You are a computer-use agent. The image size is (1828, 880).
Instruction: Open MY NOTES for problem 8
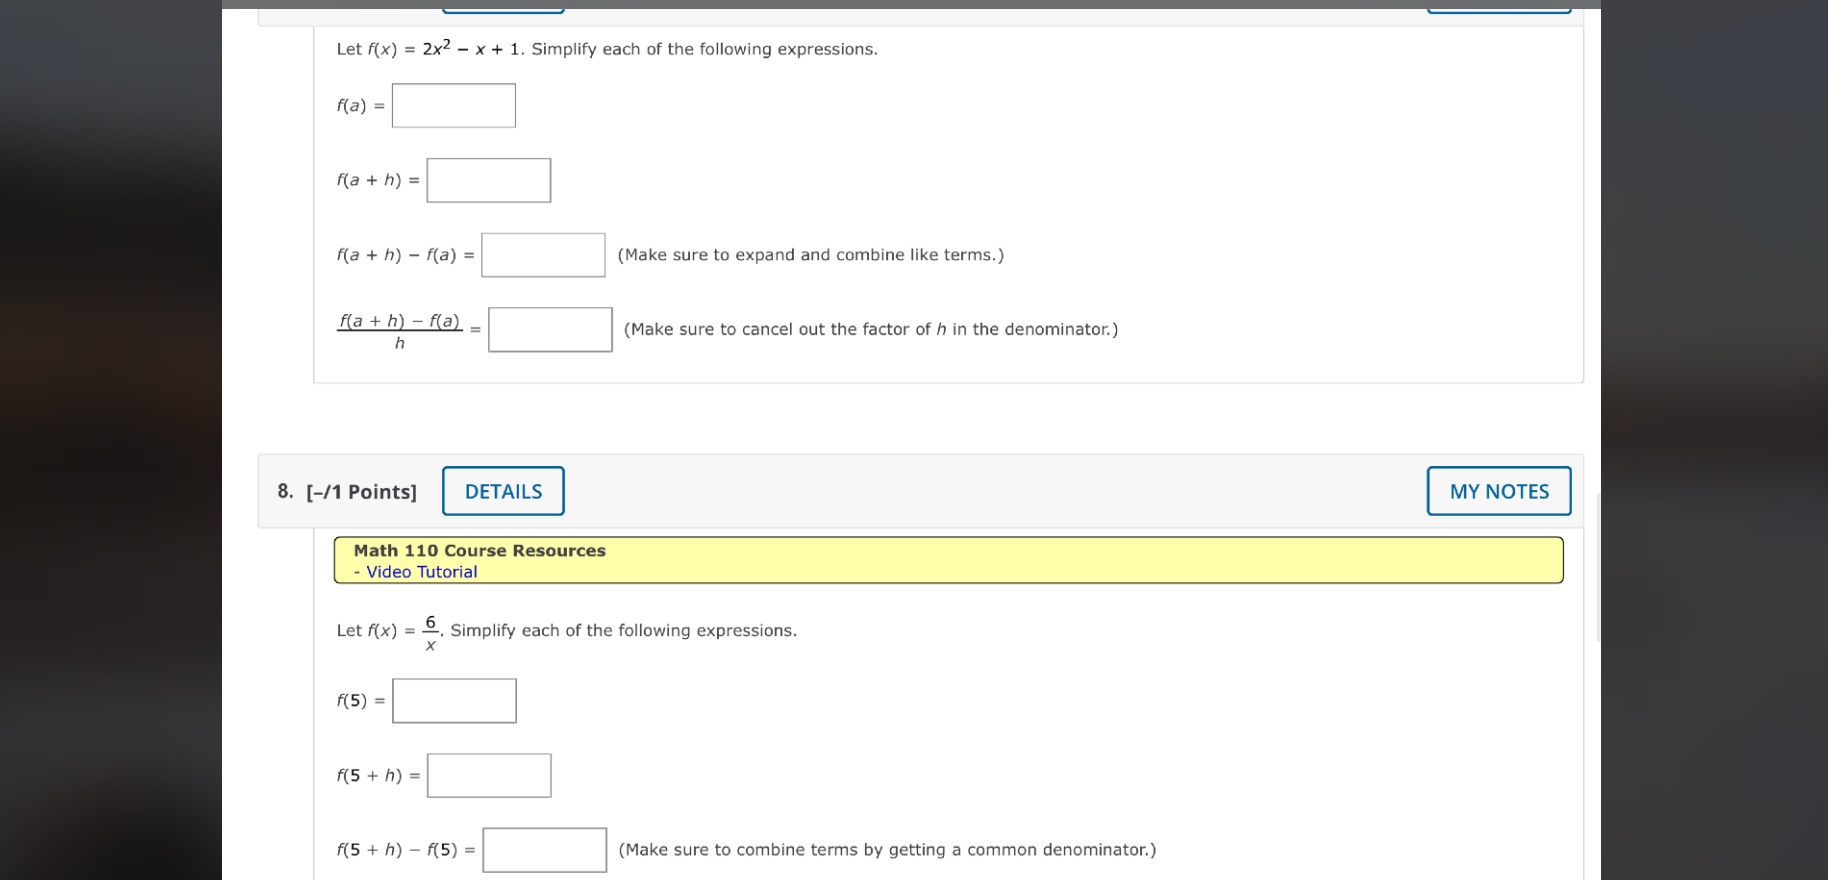coord(1497,490)
